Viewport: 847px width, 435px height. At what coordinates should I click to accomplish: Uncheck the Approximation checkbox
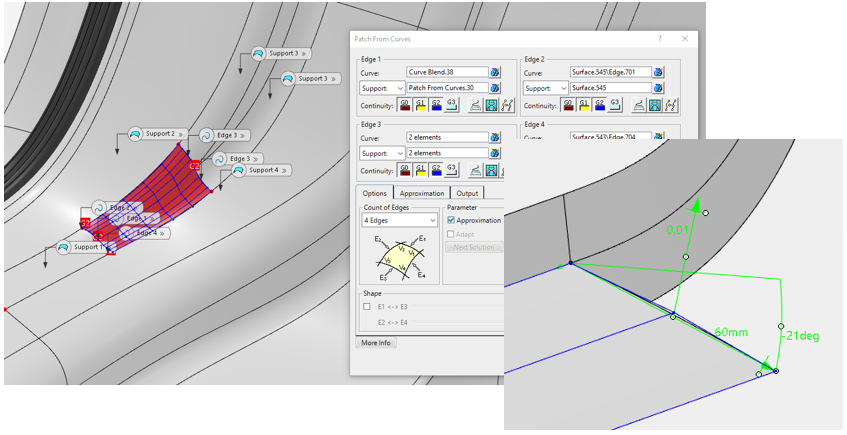pos(451,220)
